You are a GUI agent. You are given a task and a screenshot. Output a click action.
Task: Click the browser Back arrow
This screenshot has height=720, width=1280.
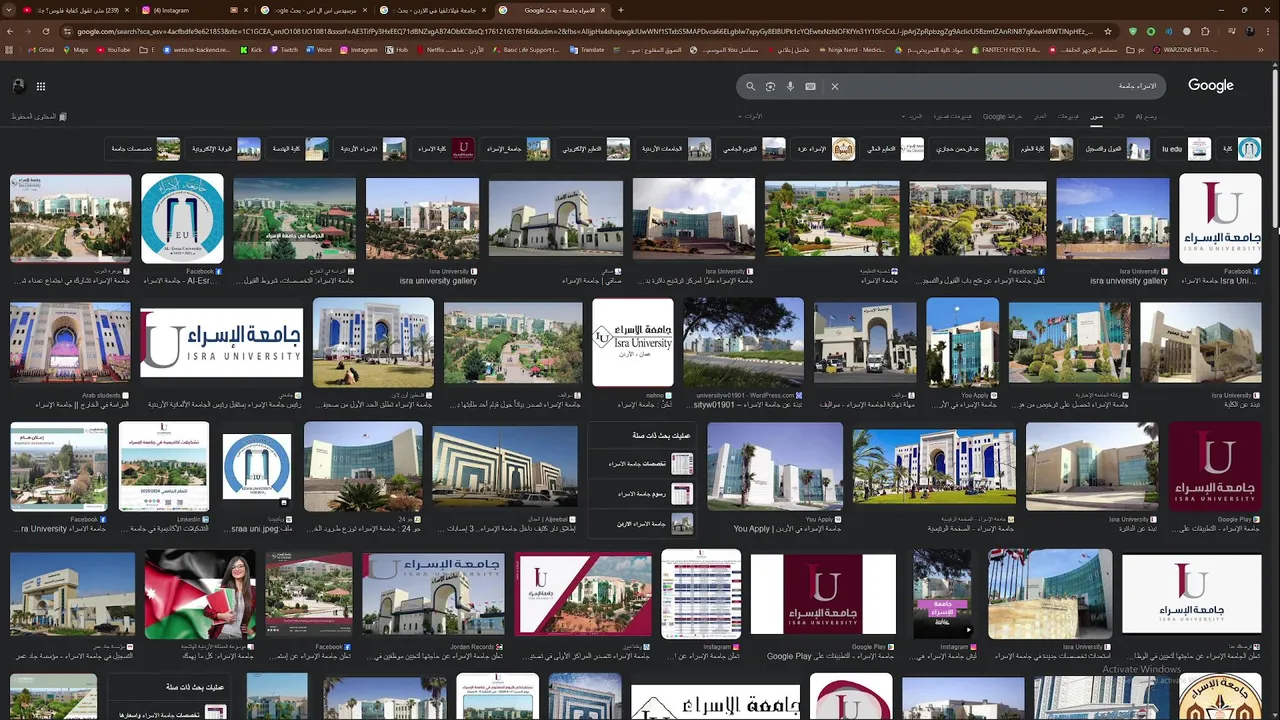coord(11,31)
